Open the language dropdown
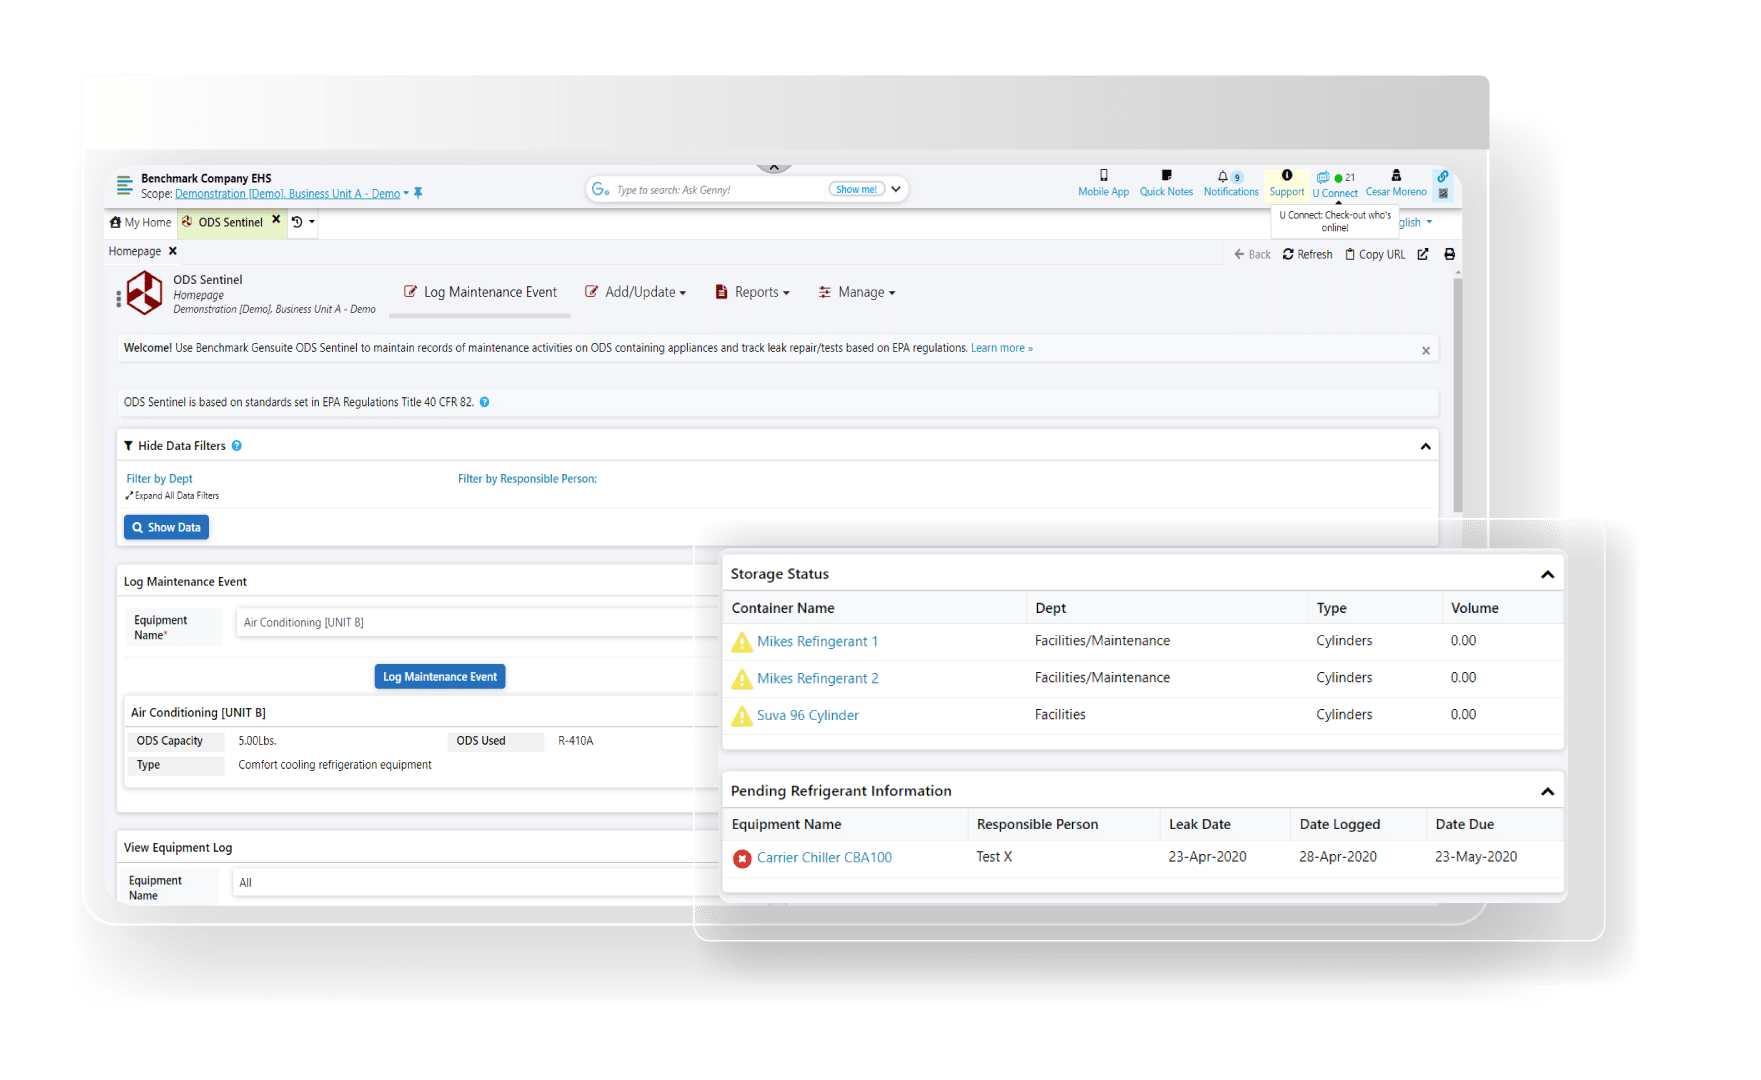 pos(1416,222)
